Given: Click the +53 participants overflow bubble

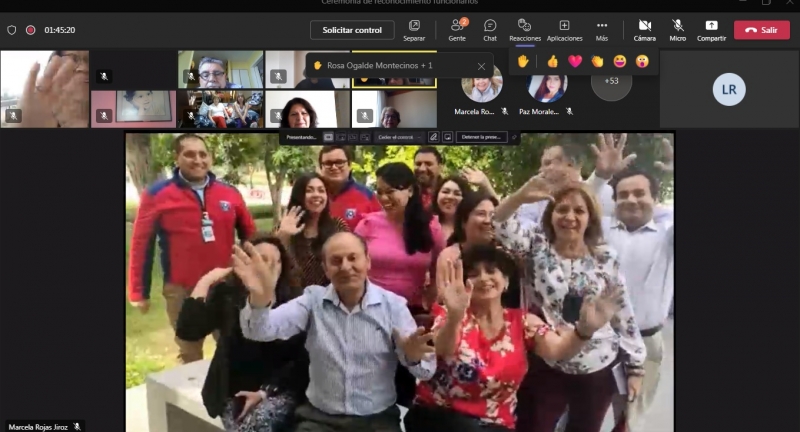Looking at the screenshot, I should click(611, 81).
